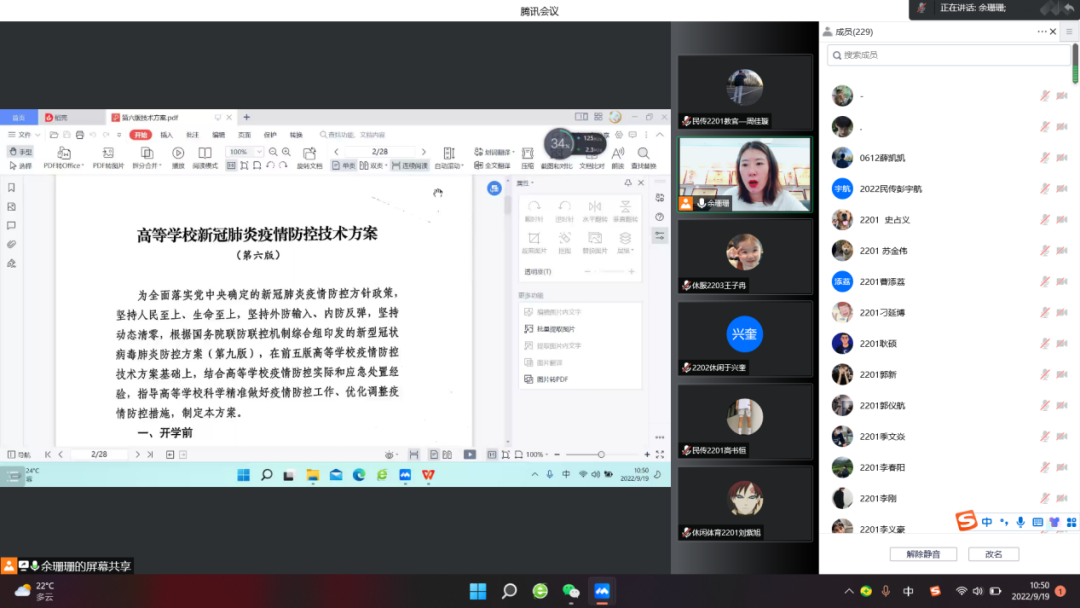Show hidden icons chevron in system tray

point(849,591)
